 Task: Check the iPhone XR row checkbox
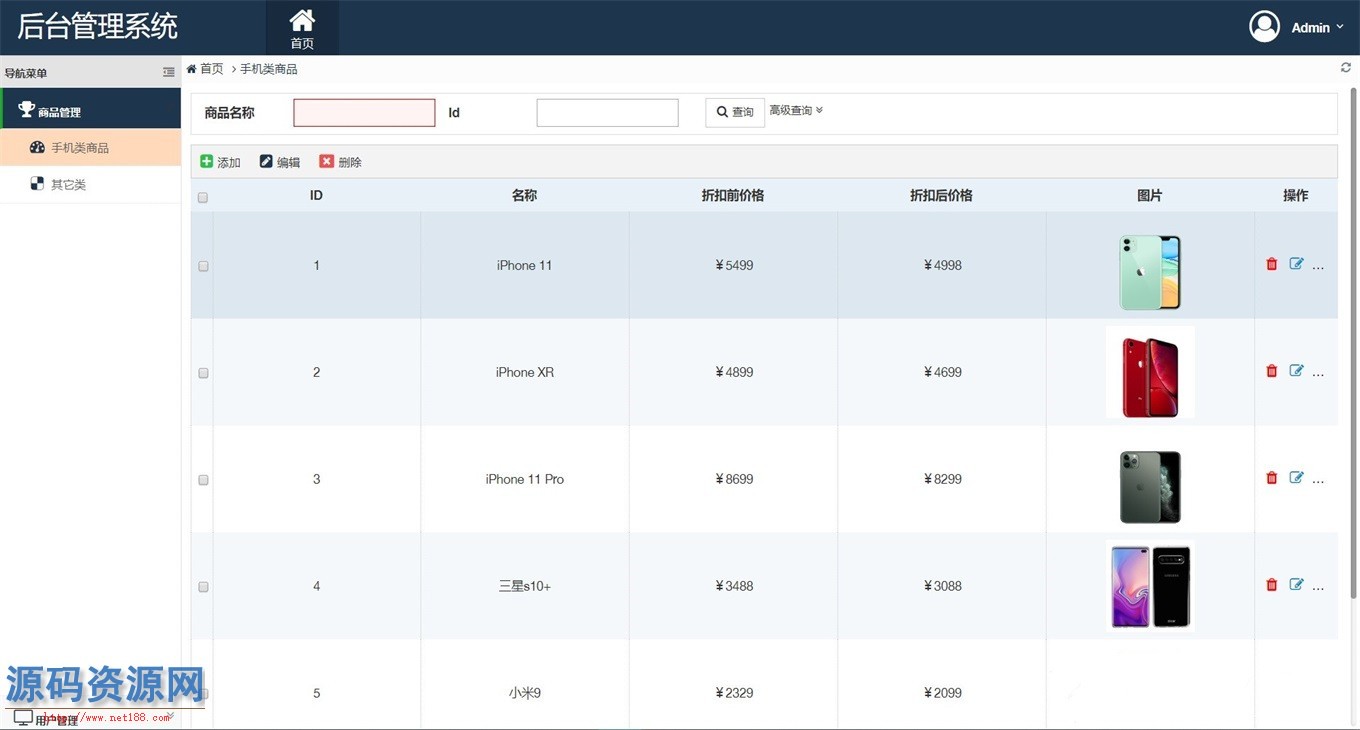203,373
